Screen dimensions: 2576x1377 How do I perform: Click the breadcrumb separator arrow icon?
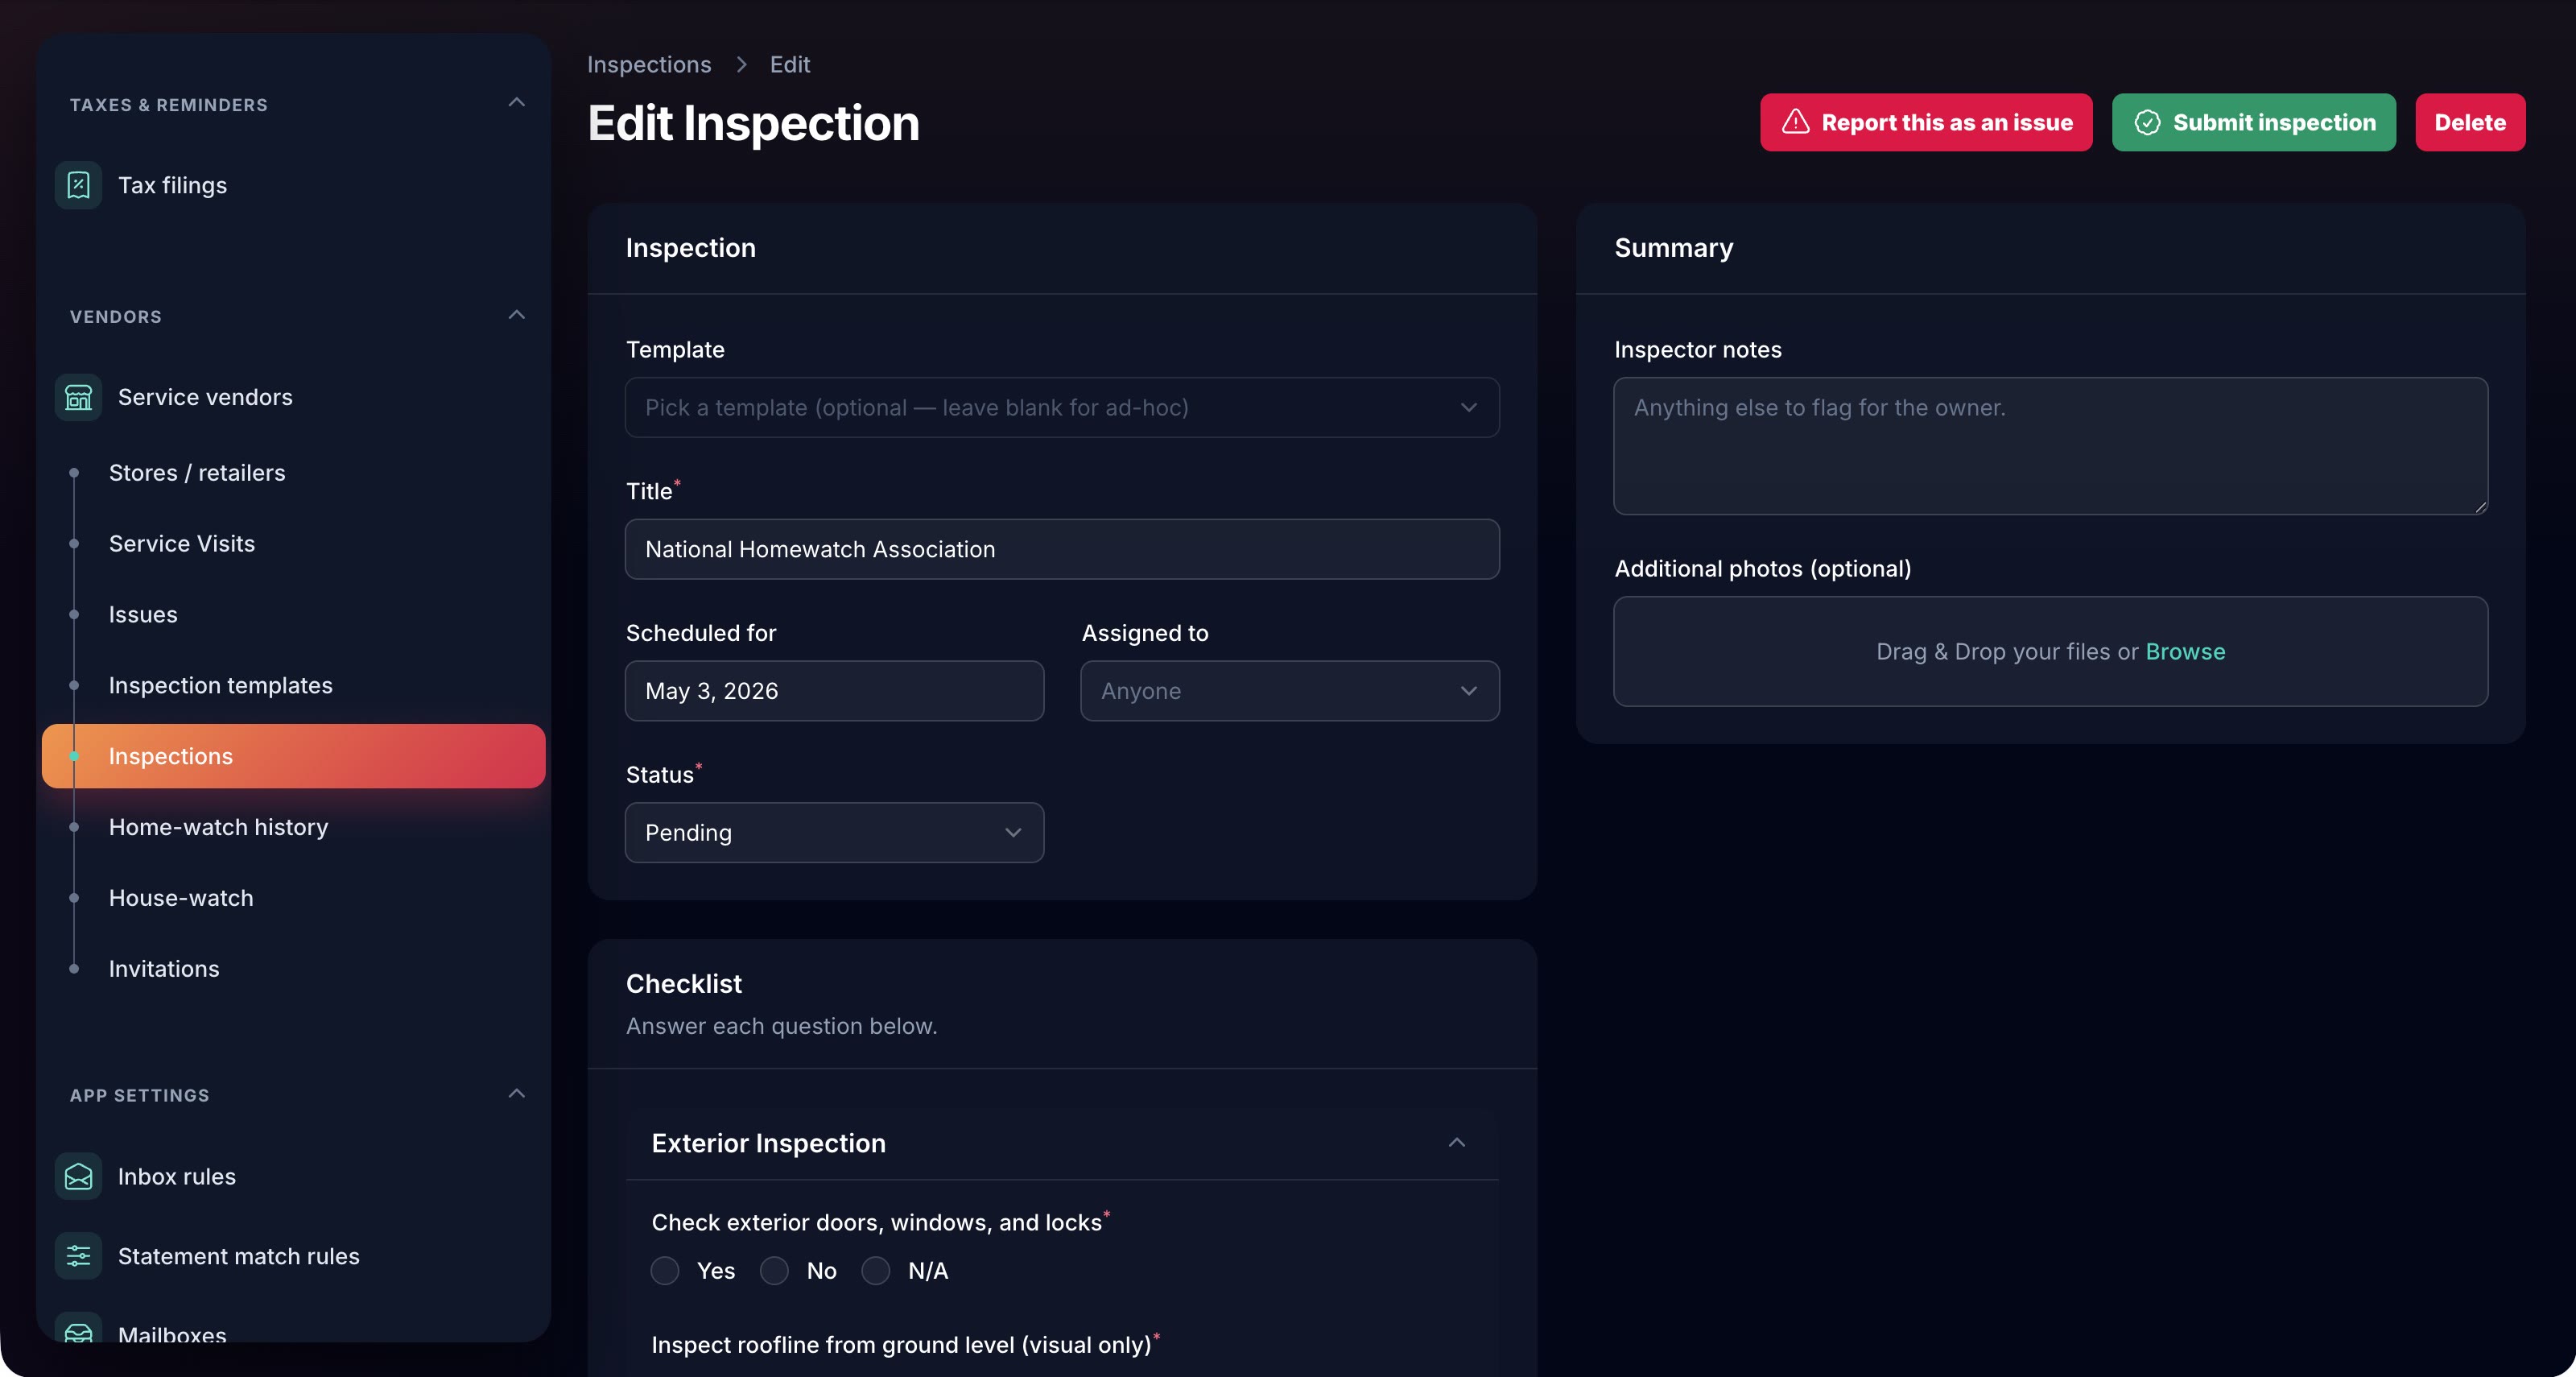pos(741,64)
